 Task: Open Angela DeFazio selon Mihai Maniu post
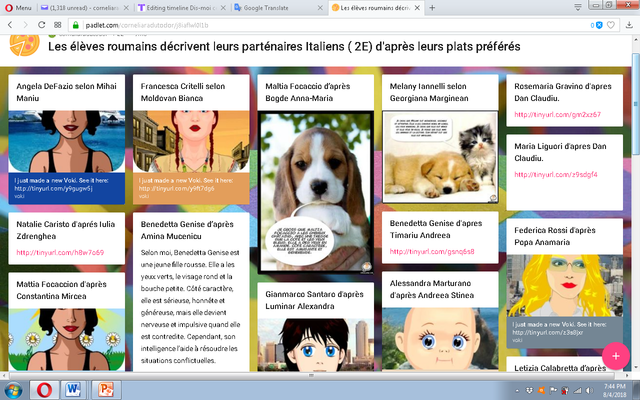(67, 92)
